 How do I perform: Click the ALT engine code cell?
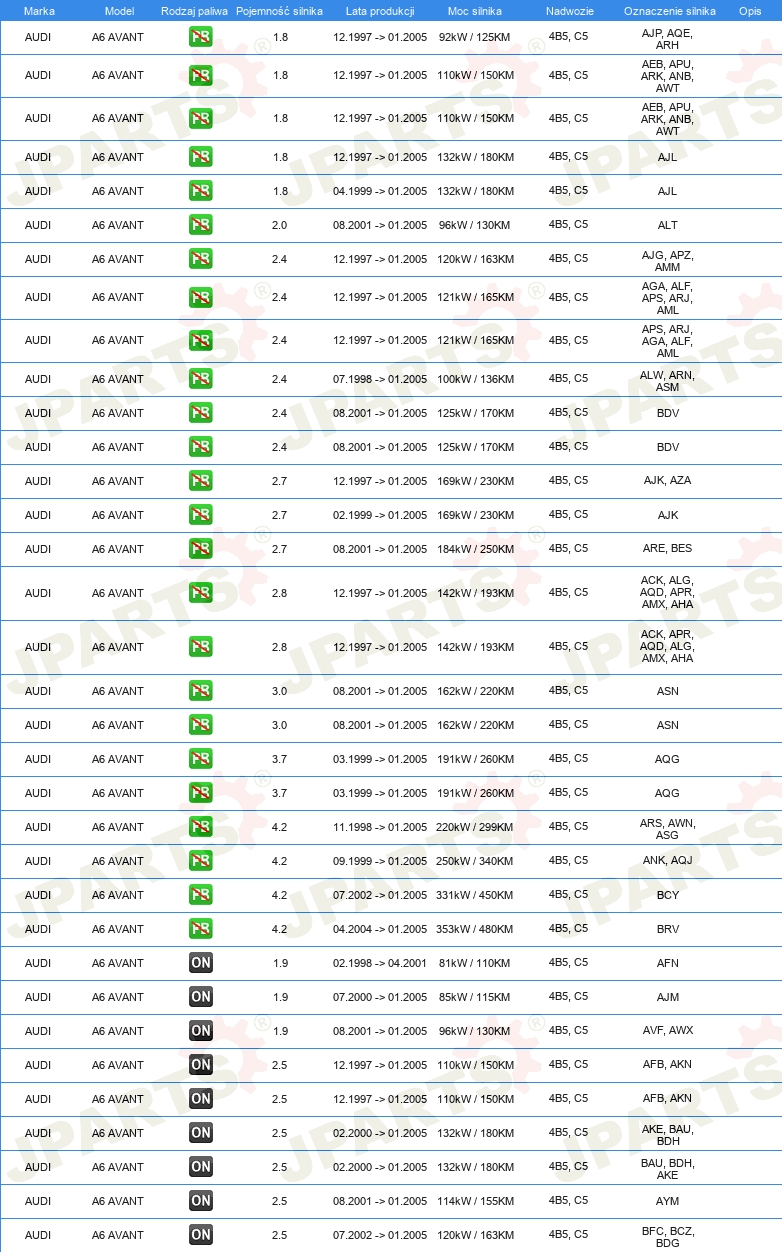coord(668,225)
